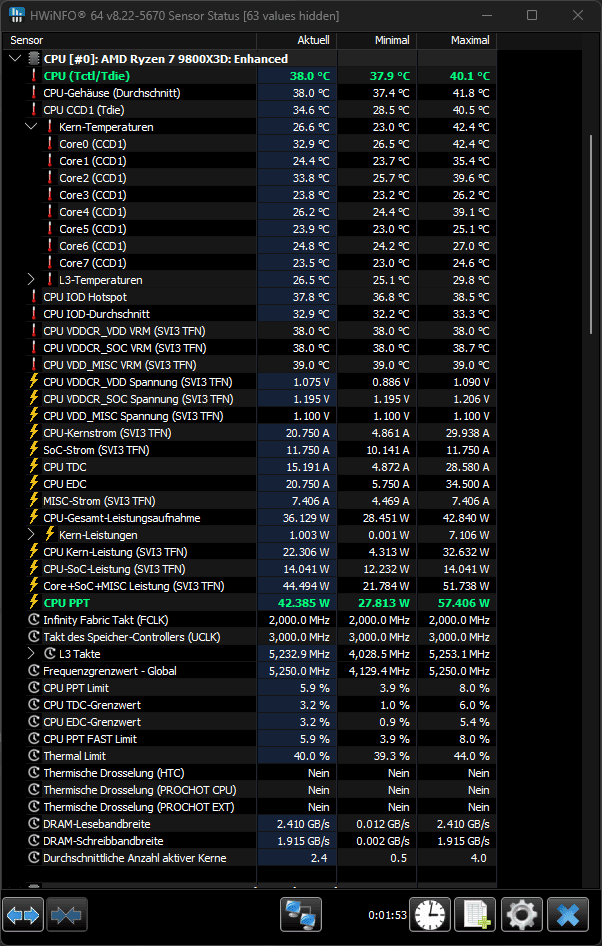The image size is (602, 946).
Task: Click the lightning icon beside CPU EDC
Action: coord(34,484)
